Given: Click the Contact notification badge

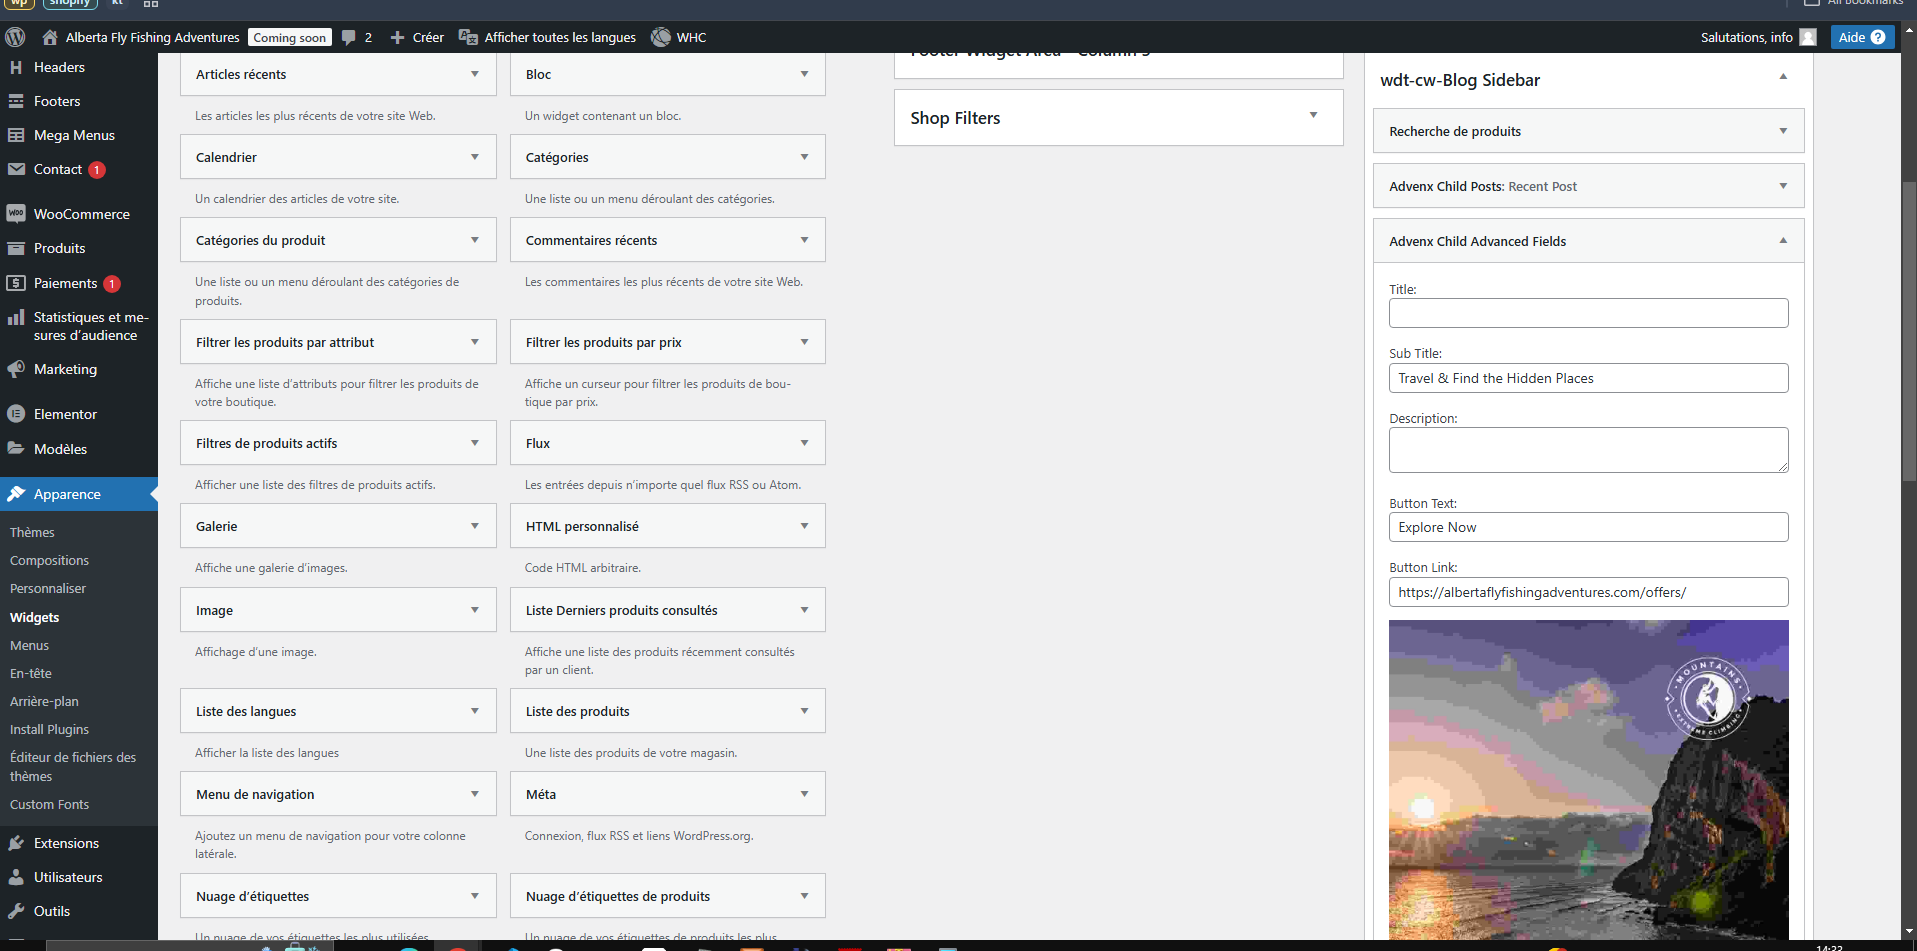Looking at the screenshot, I should pos(97,170).
